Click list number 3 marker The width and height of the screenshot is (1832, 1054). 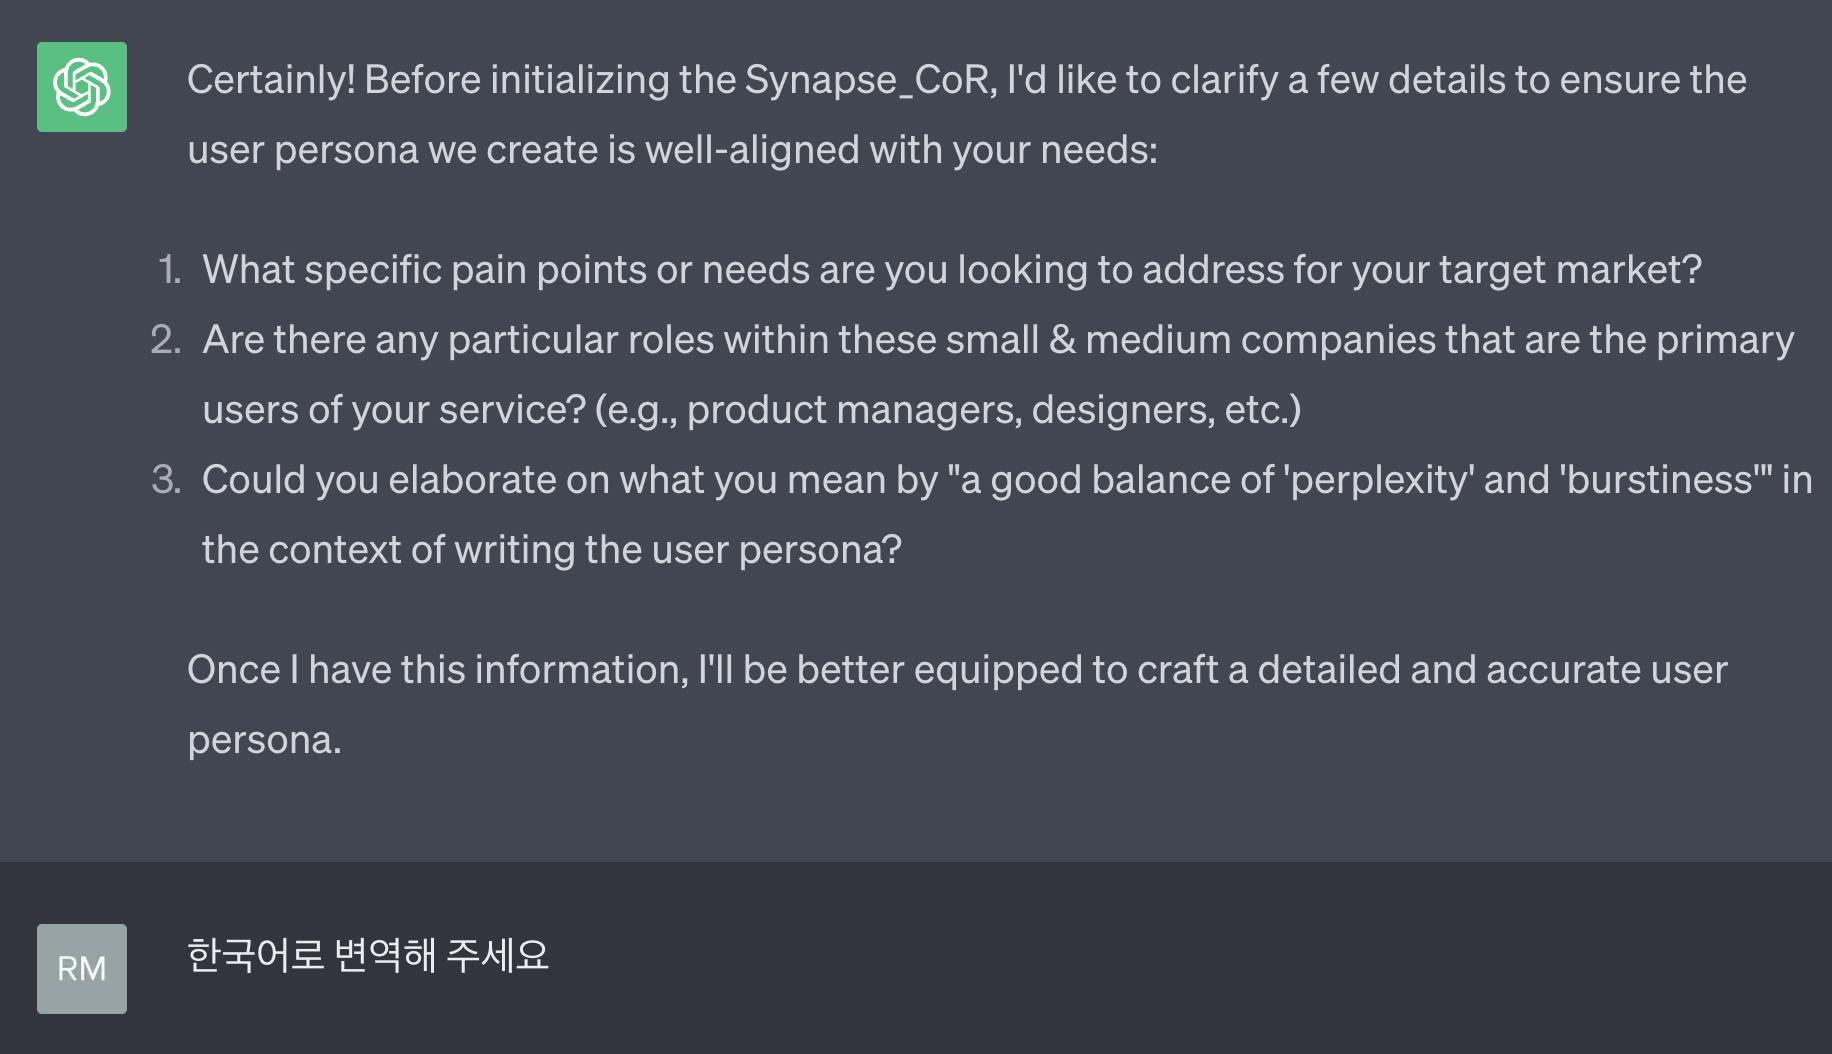click(166, 480)
